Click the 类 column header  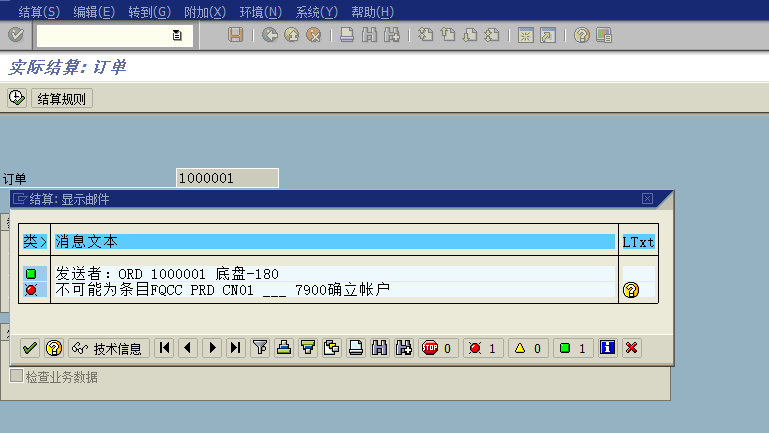click(34, 241)
